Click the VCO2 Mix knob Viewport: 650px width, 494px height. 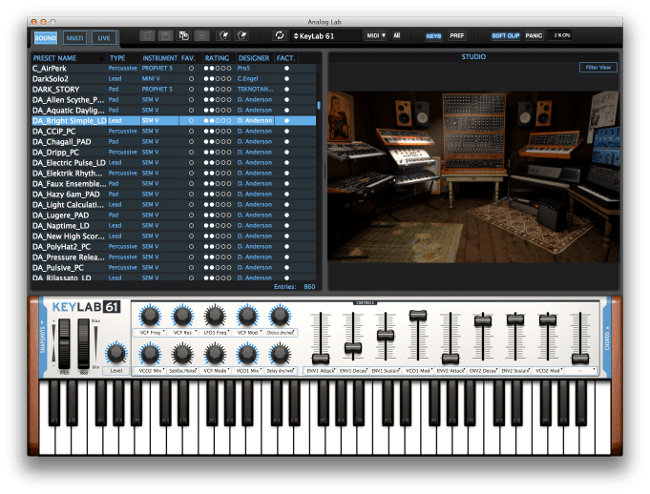(150, 354)
